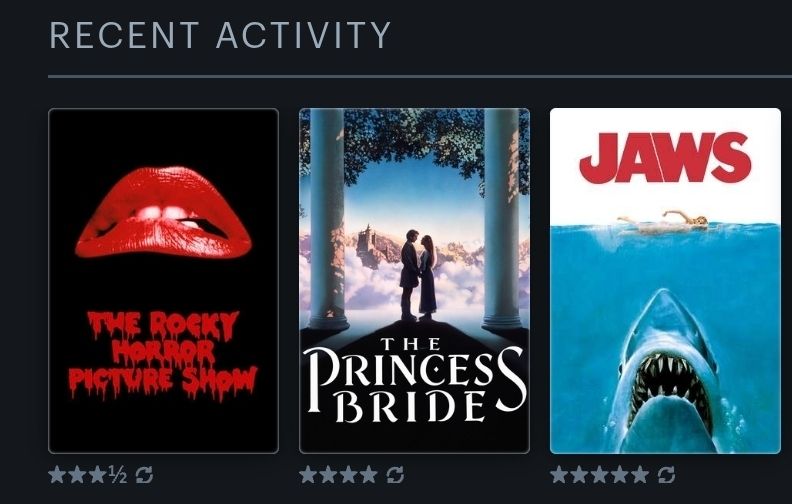Click the first star below Rocky Horror poster

tap(57, 475)
